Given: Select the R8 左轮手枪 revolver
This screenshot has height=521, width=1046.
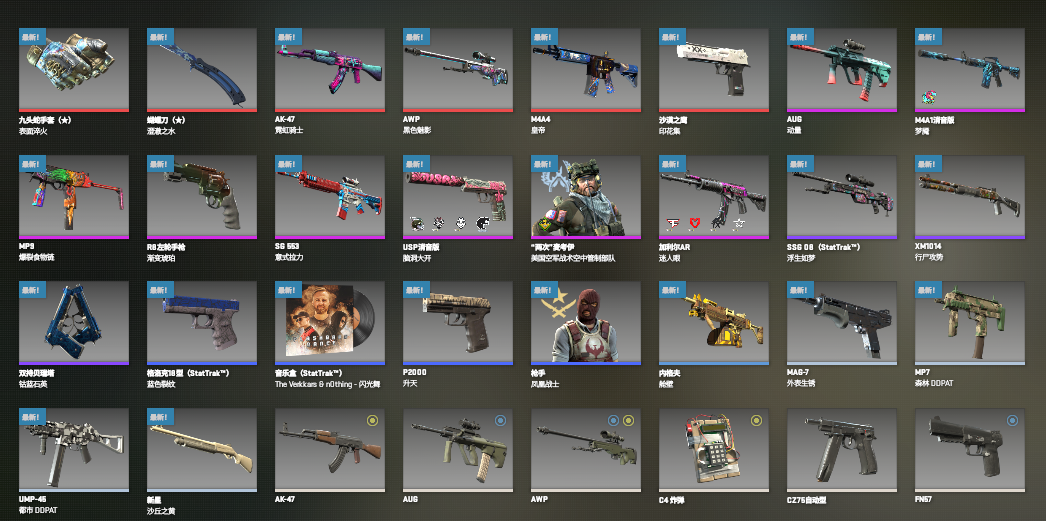Looking at the screenshot, I should pyautogui.click(x=202, y=197).
